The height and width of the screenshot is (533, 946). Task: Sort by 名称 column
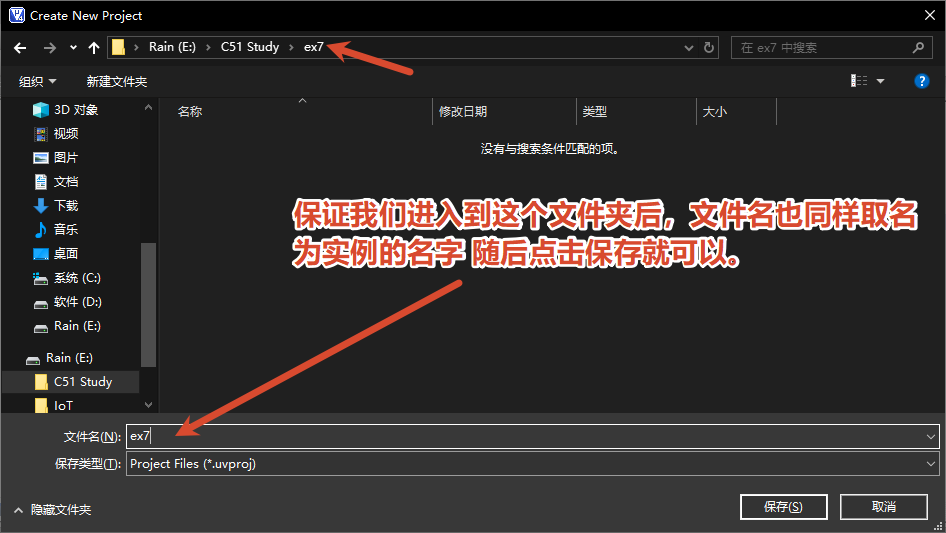pos(190,112)
